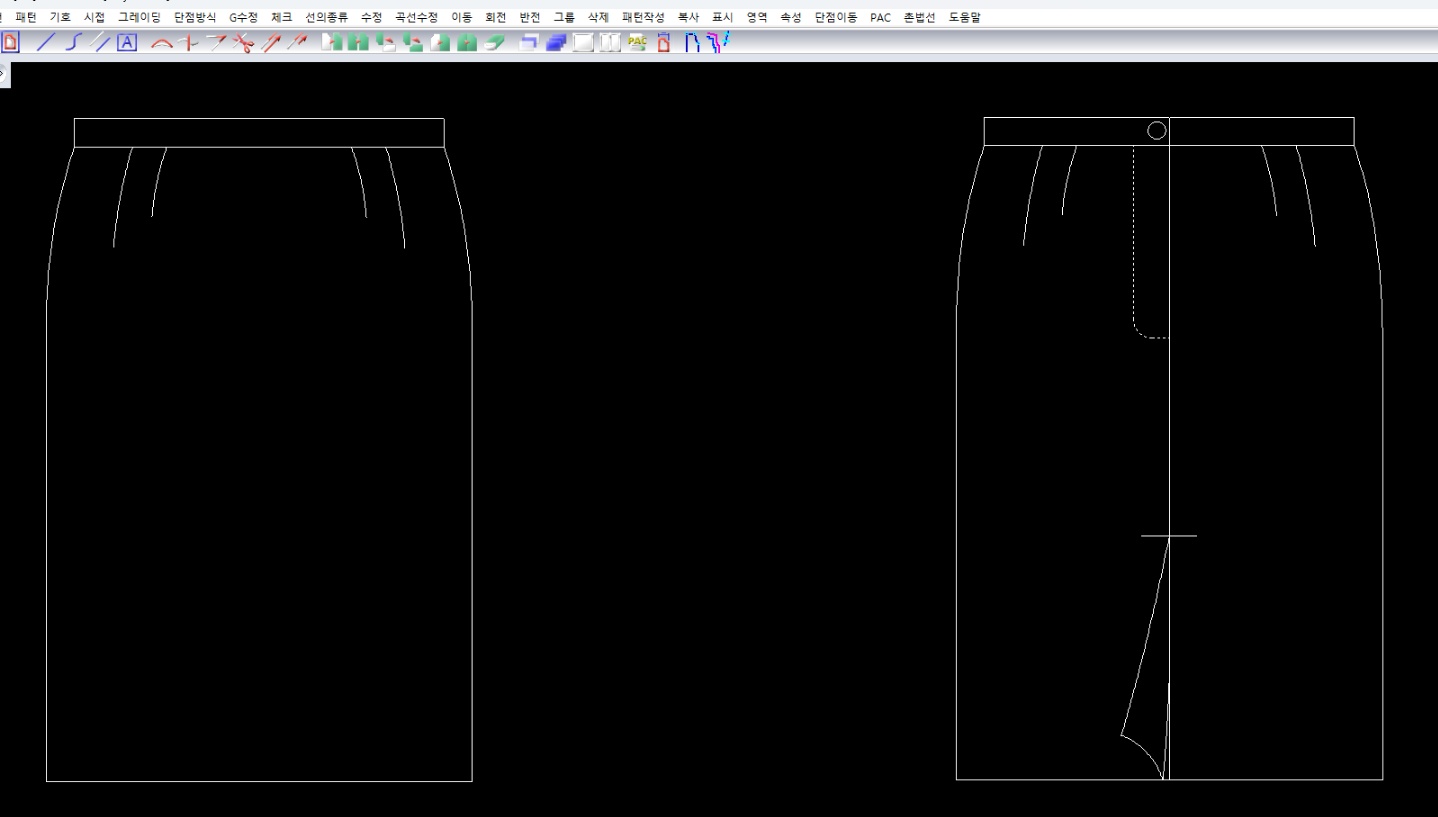Click the red pattern piece icon at far left

(11, 42)
